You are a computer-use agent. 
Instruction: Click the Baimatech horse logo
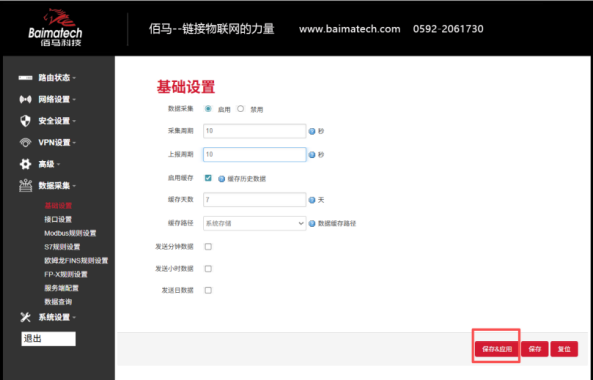(x=55, y=27)
